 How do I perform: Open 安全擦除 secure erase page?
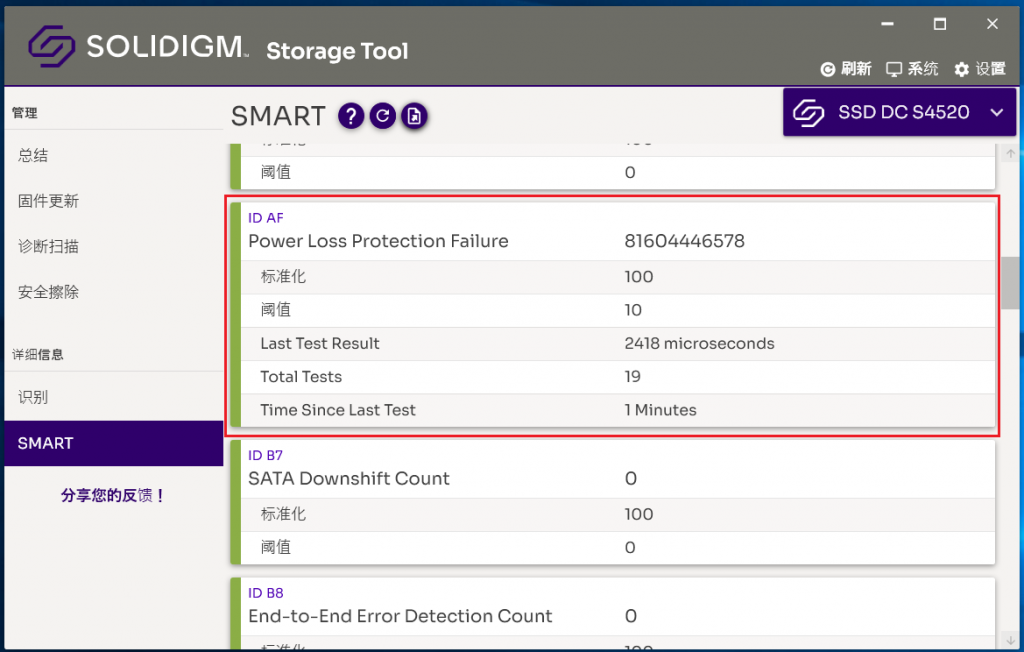coord(114,292)
